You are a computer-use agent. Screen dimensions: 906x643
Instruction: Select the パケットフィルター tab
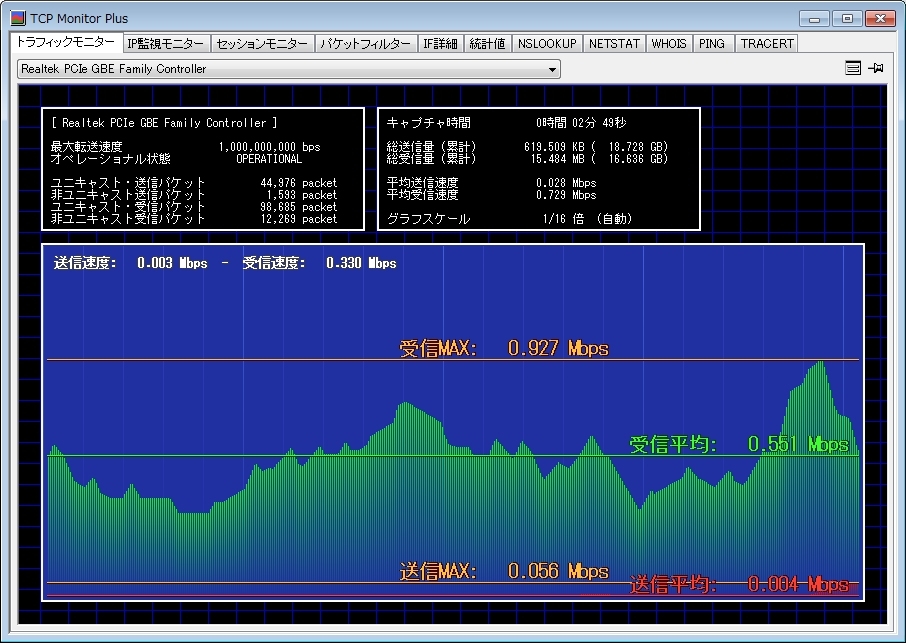[366, 44]
